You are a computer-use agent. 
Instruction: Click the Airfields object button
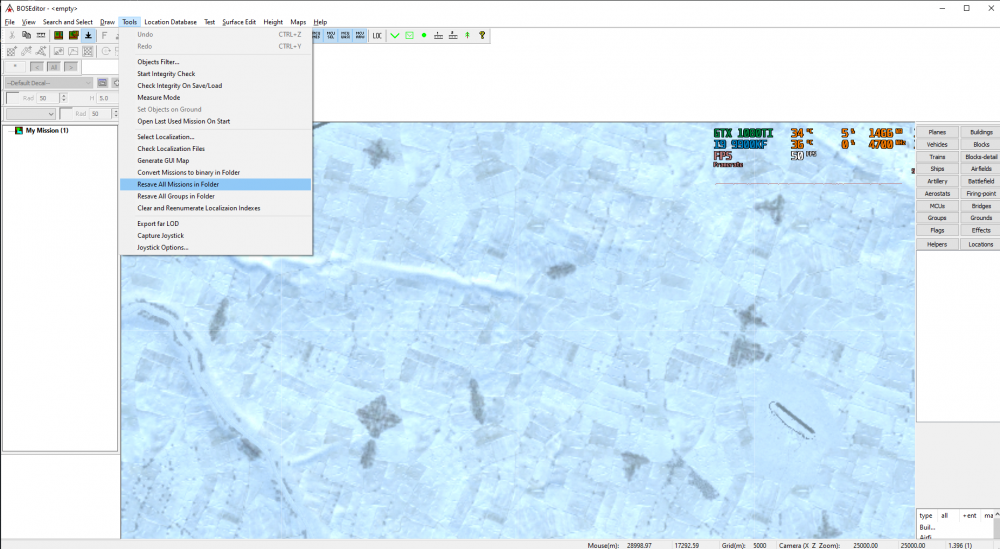[981, 169]
